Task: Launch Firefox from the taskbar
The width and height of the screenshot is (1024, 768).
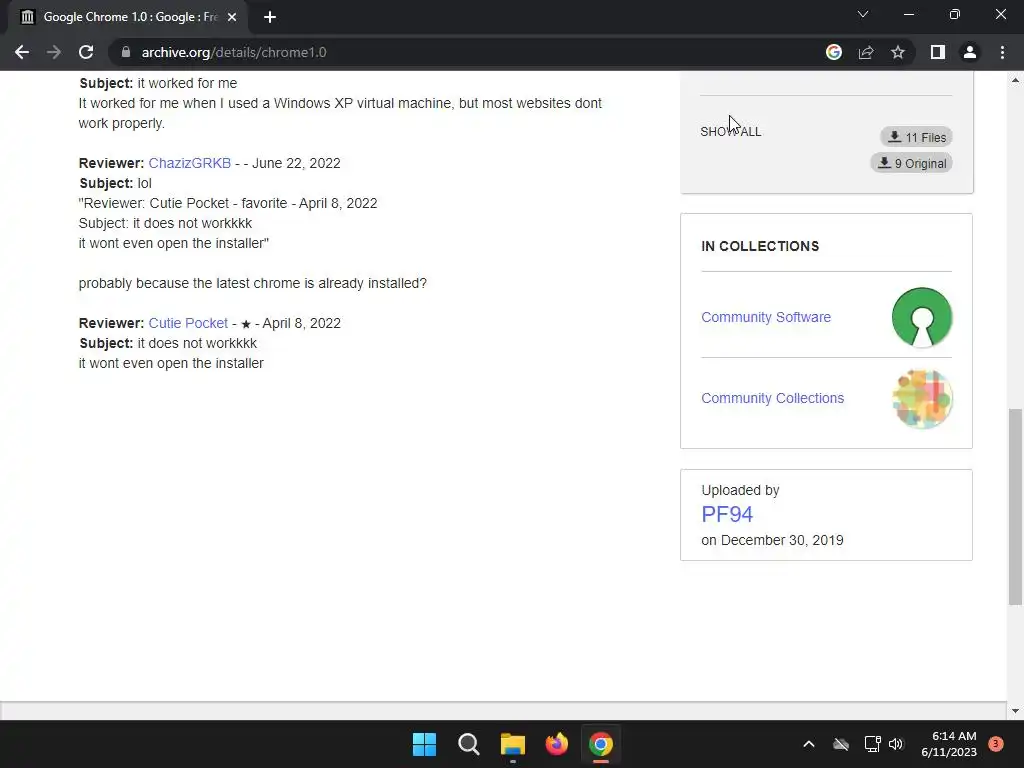Action: click(x=557, y=744)
